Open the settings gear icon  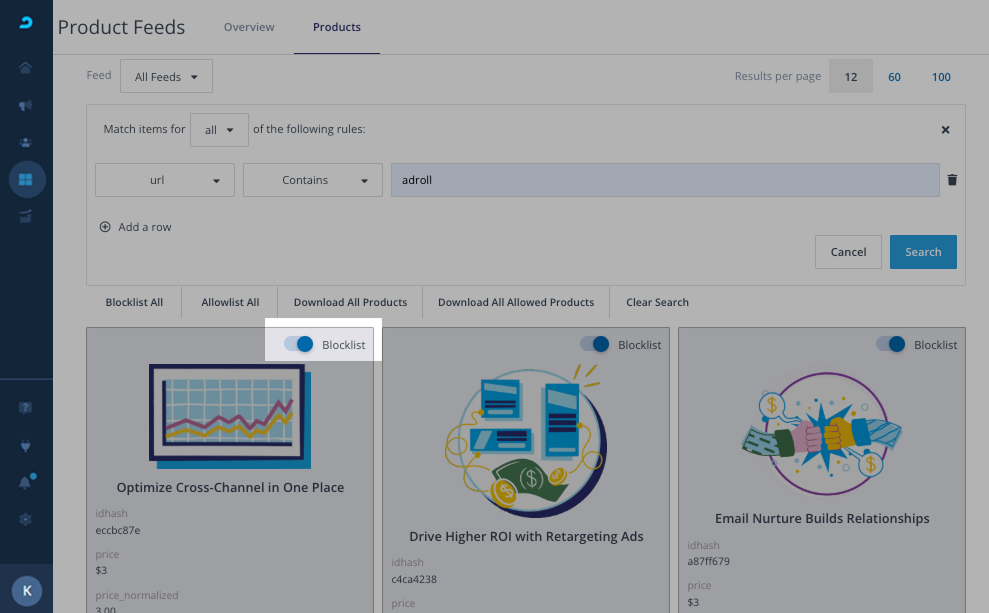click(26, 519)
